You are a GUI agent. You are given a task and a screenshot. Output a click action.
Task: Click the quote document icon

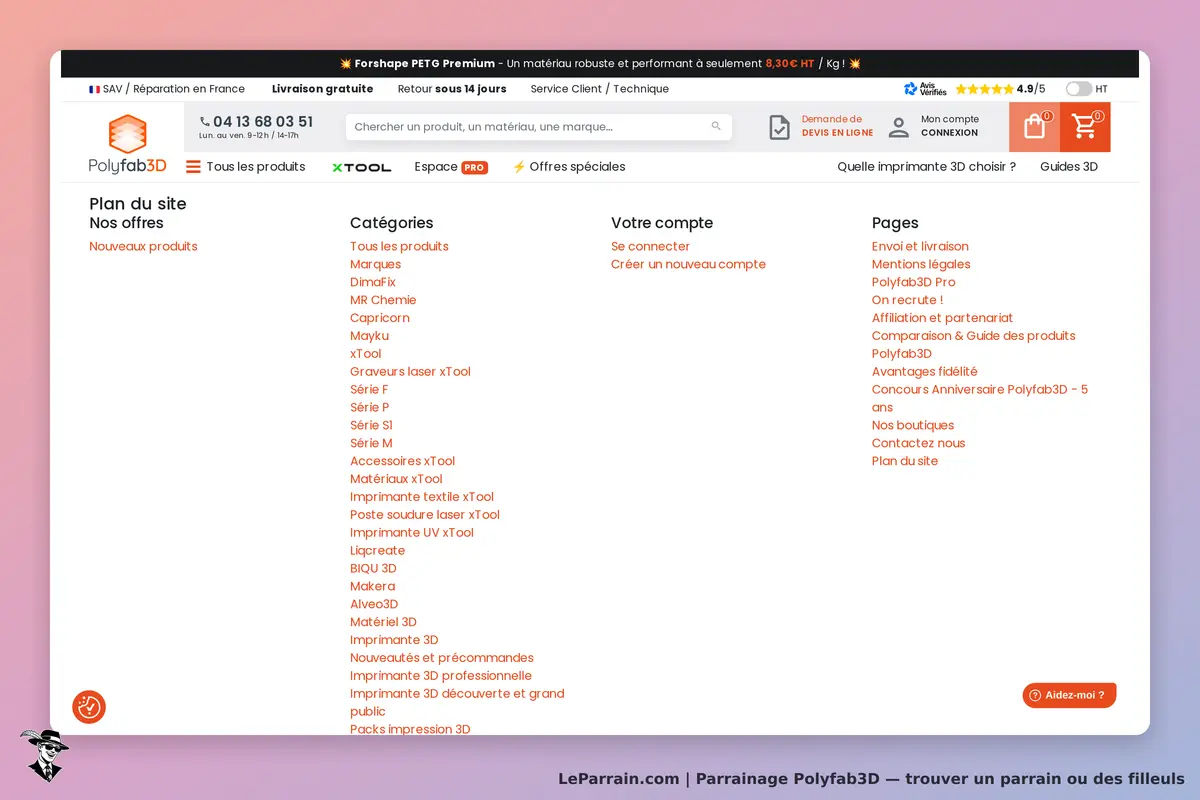click(x=779, y=127)
